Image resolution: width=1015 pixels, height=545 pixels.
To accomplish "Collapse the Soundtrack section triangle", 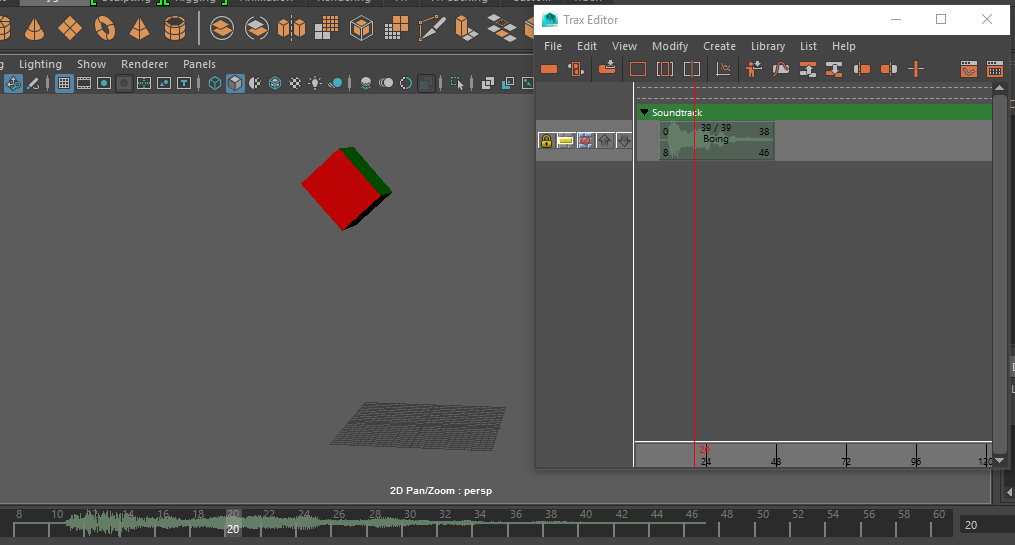I will (x=644, y=113).
